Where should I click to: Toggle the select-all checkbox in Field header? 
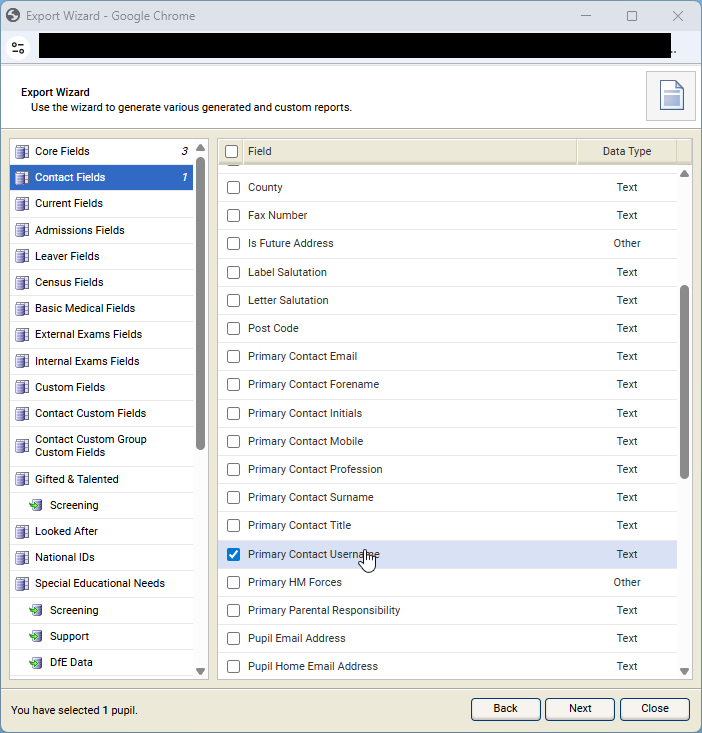click(x=232, y=152)
